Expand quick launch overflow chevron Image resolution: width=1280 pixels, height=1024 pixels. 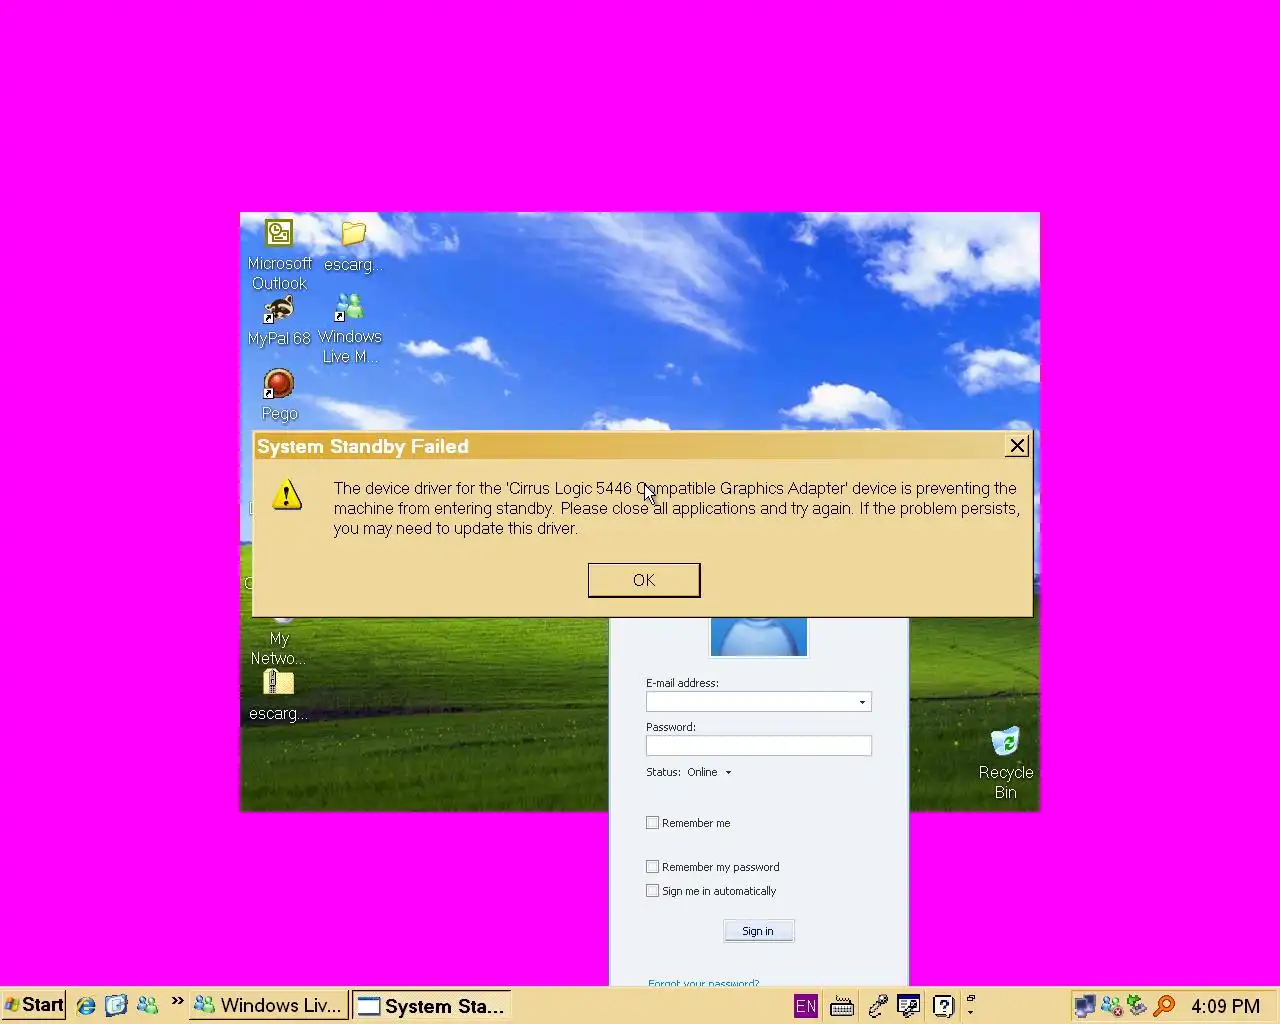coord(177,1001)
